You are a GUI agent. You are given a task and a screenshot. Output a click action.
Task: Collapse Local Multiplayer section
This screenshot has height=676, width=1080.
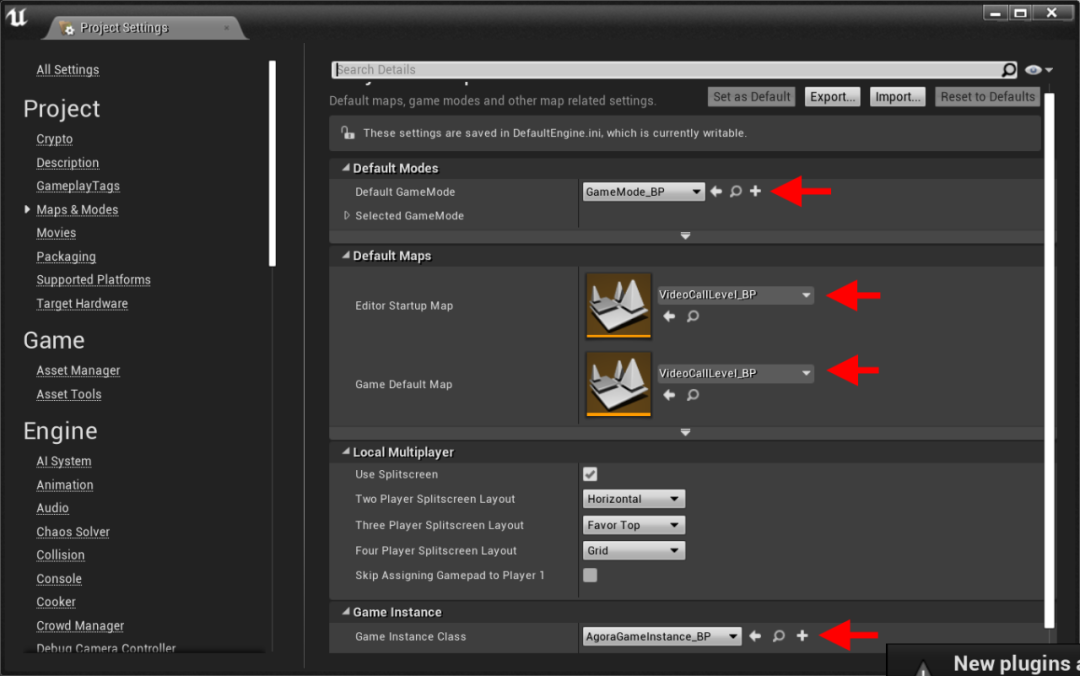coord(346,451)
